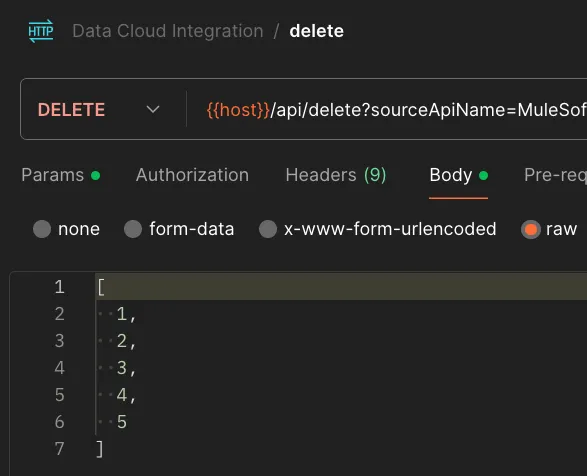Click the value '2,' in body editor
Viewport: 587px width, 476px height.
[126, 341]
